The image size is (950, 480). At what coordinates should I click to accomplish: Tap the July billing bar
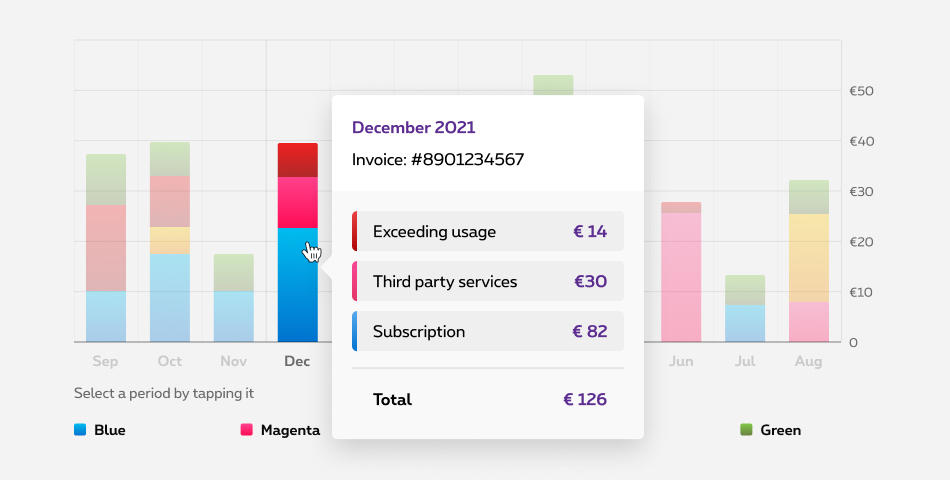tap(745, 309)
